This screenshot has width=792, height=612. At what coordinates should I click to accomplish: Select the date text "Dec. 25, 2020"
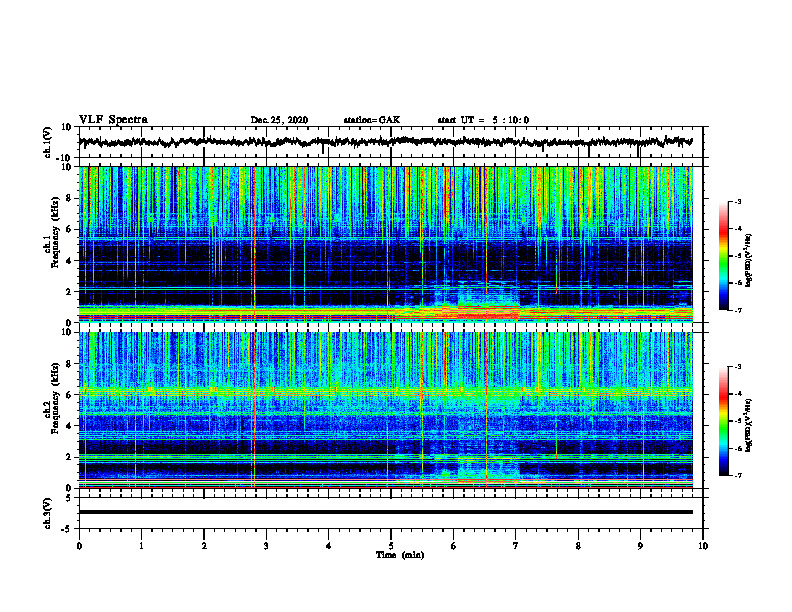point(279,120)
